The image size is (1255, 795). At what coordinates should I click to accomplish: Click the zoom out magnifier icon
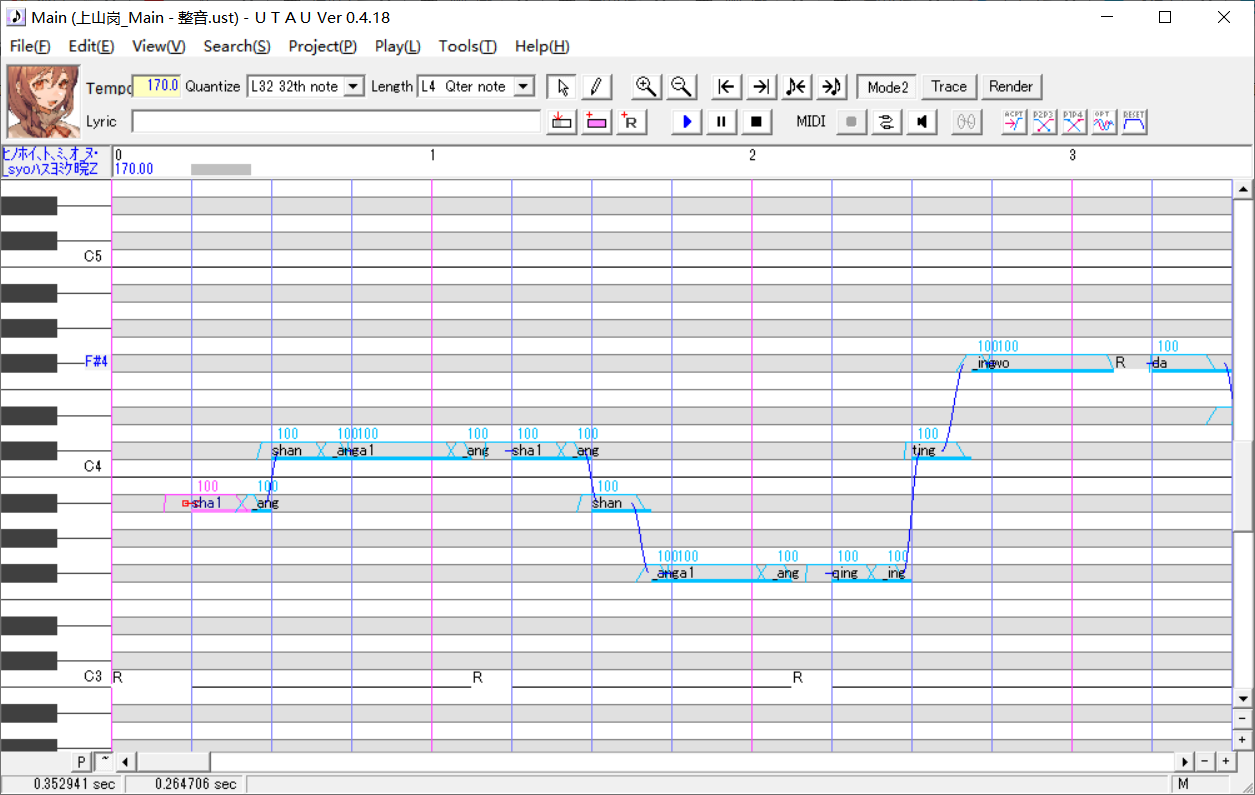point(681,87)
